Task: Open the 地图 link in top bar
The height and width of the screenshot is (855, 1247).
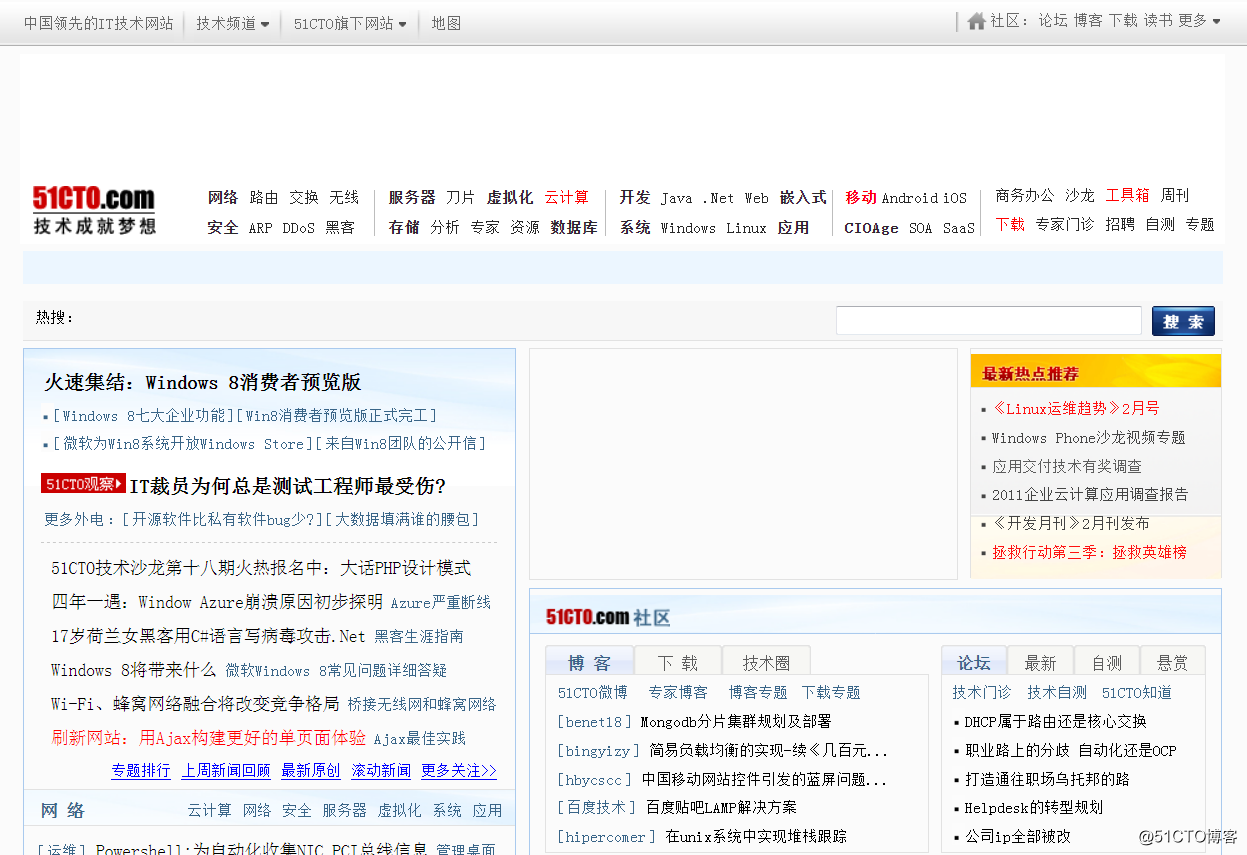Action: tap(446, 23)
